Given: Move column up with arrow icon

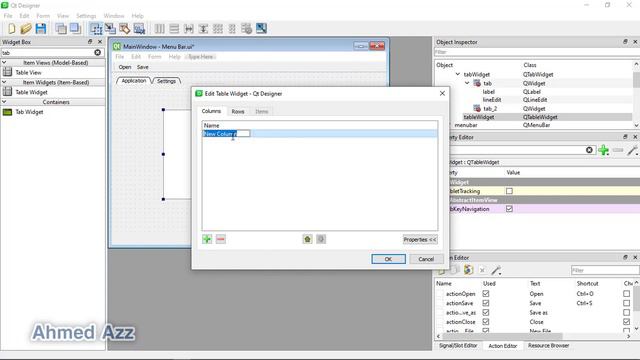Looking at the screenshot, I should 307,239.
